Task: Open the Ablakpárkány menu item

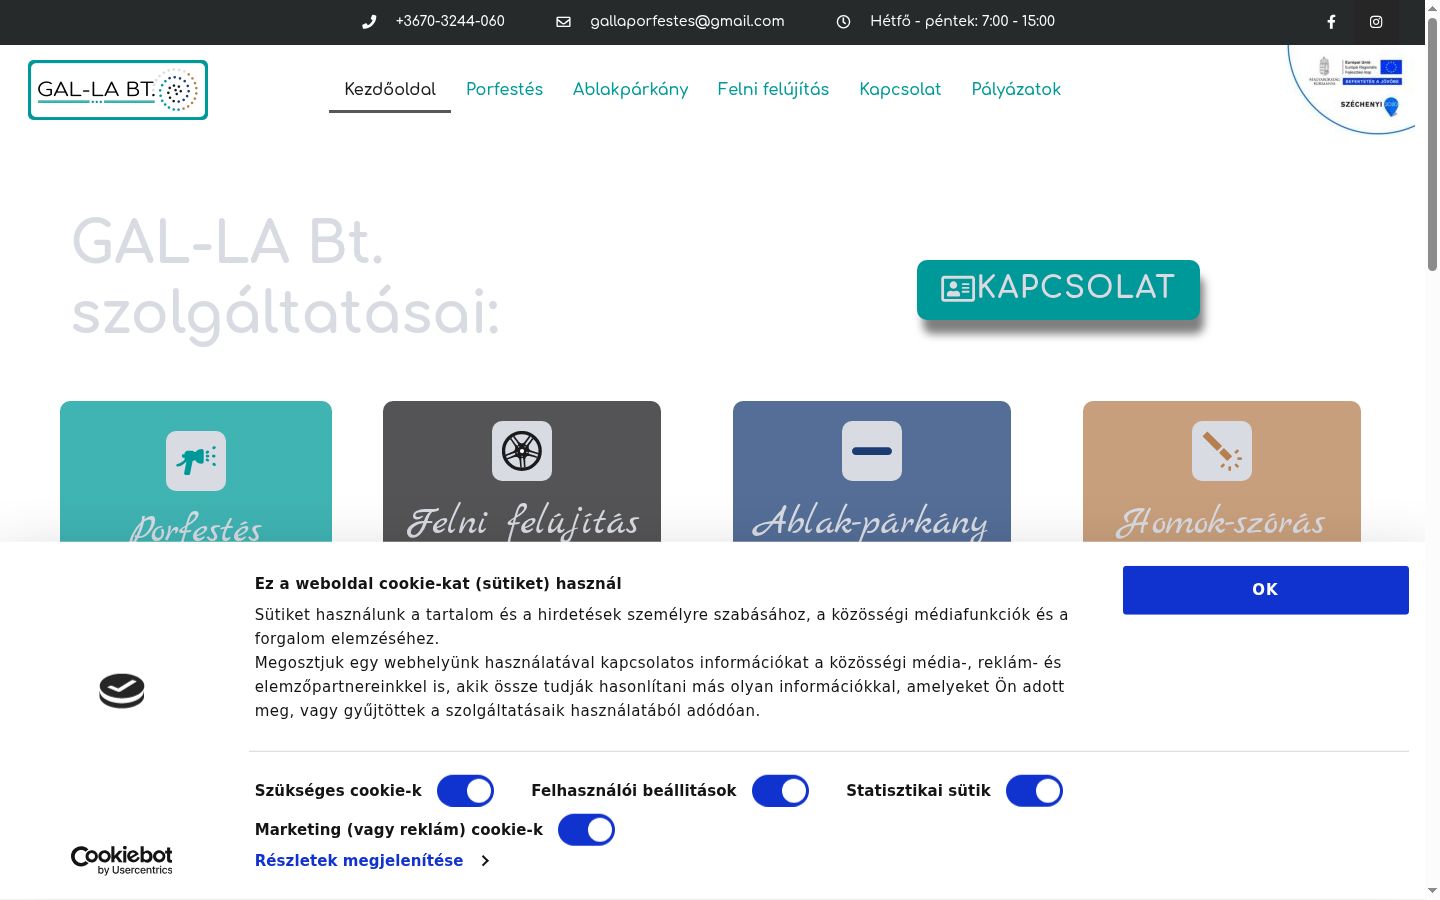Action: [630, 89]
